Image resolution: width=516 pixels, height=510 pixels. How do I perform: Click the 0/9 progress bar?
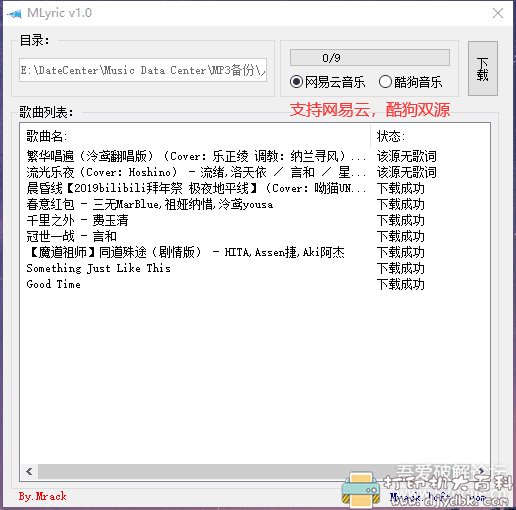click(x=370, y=58)
